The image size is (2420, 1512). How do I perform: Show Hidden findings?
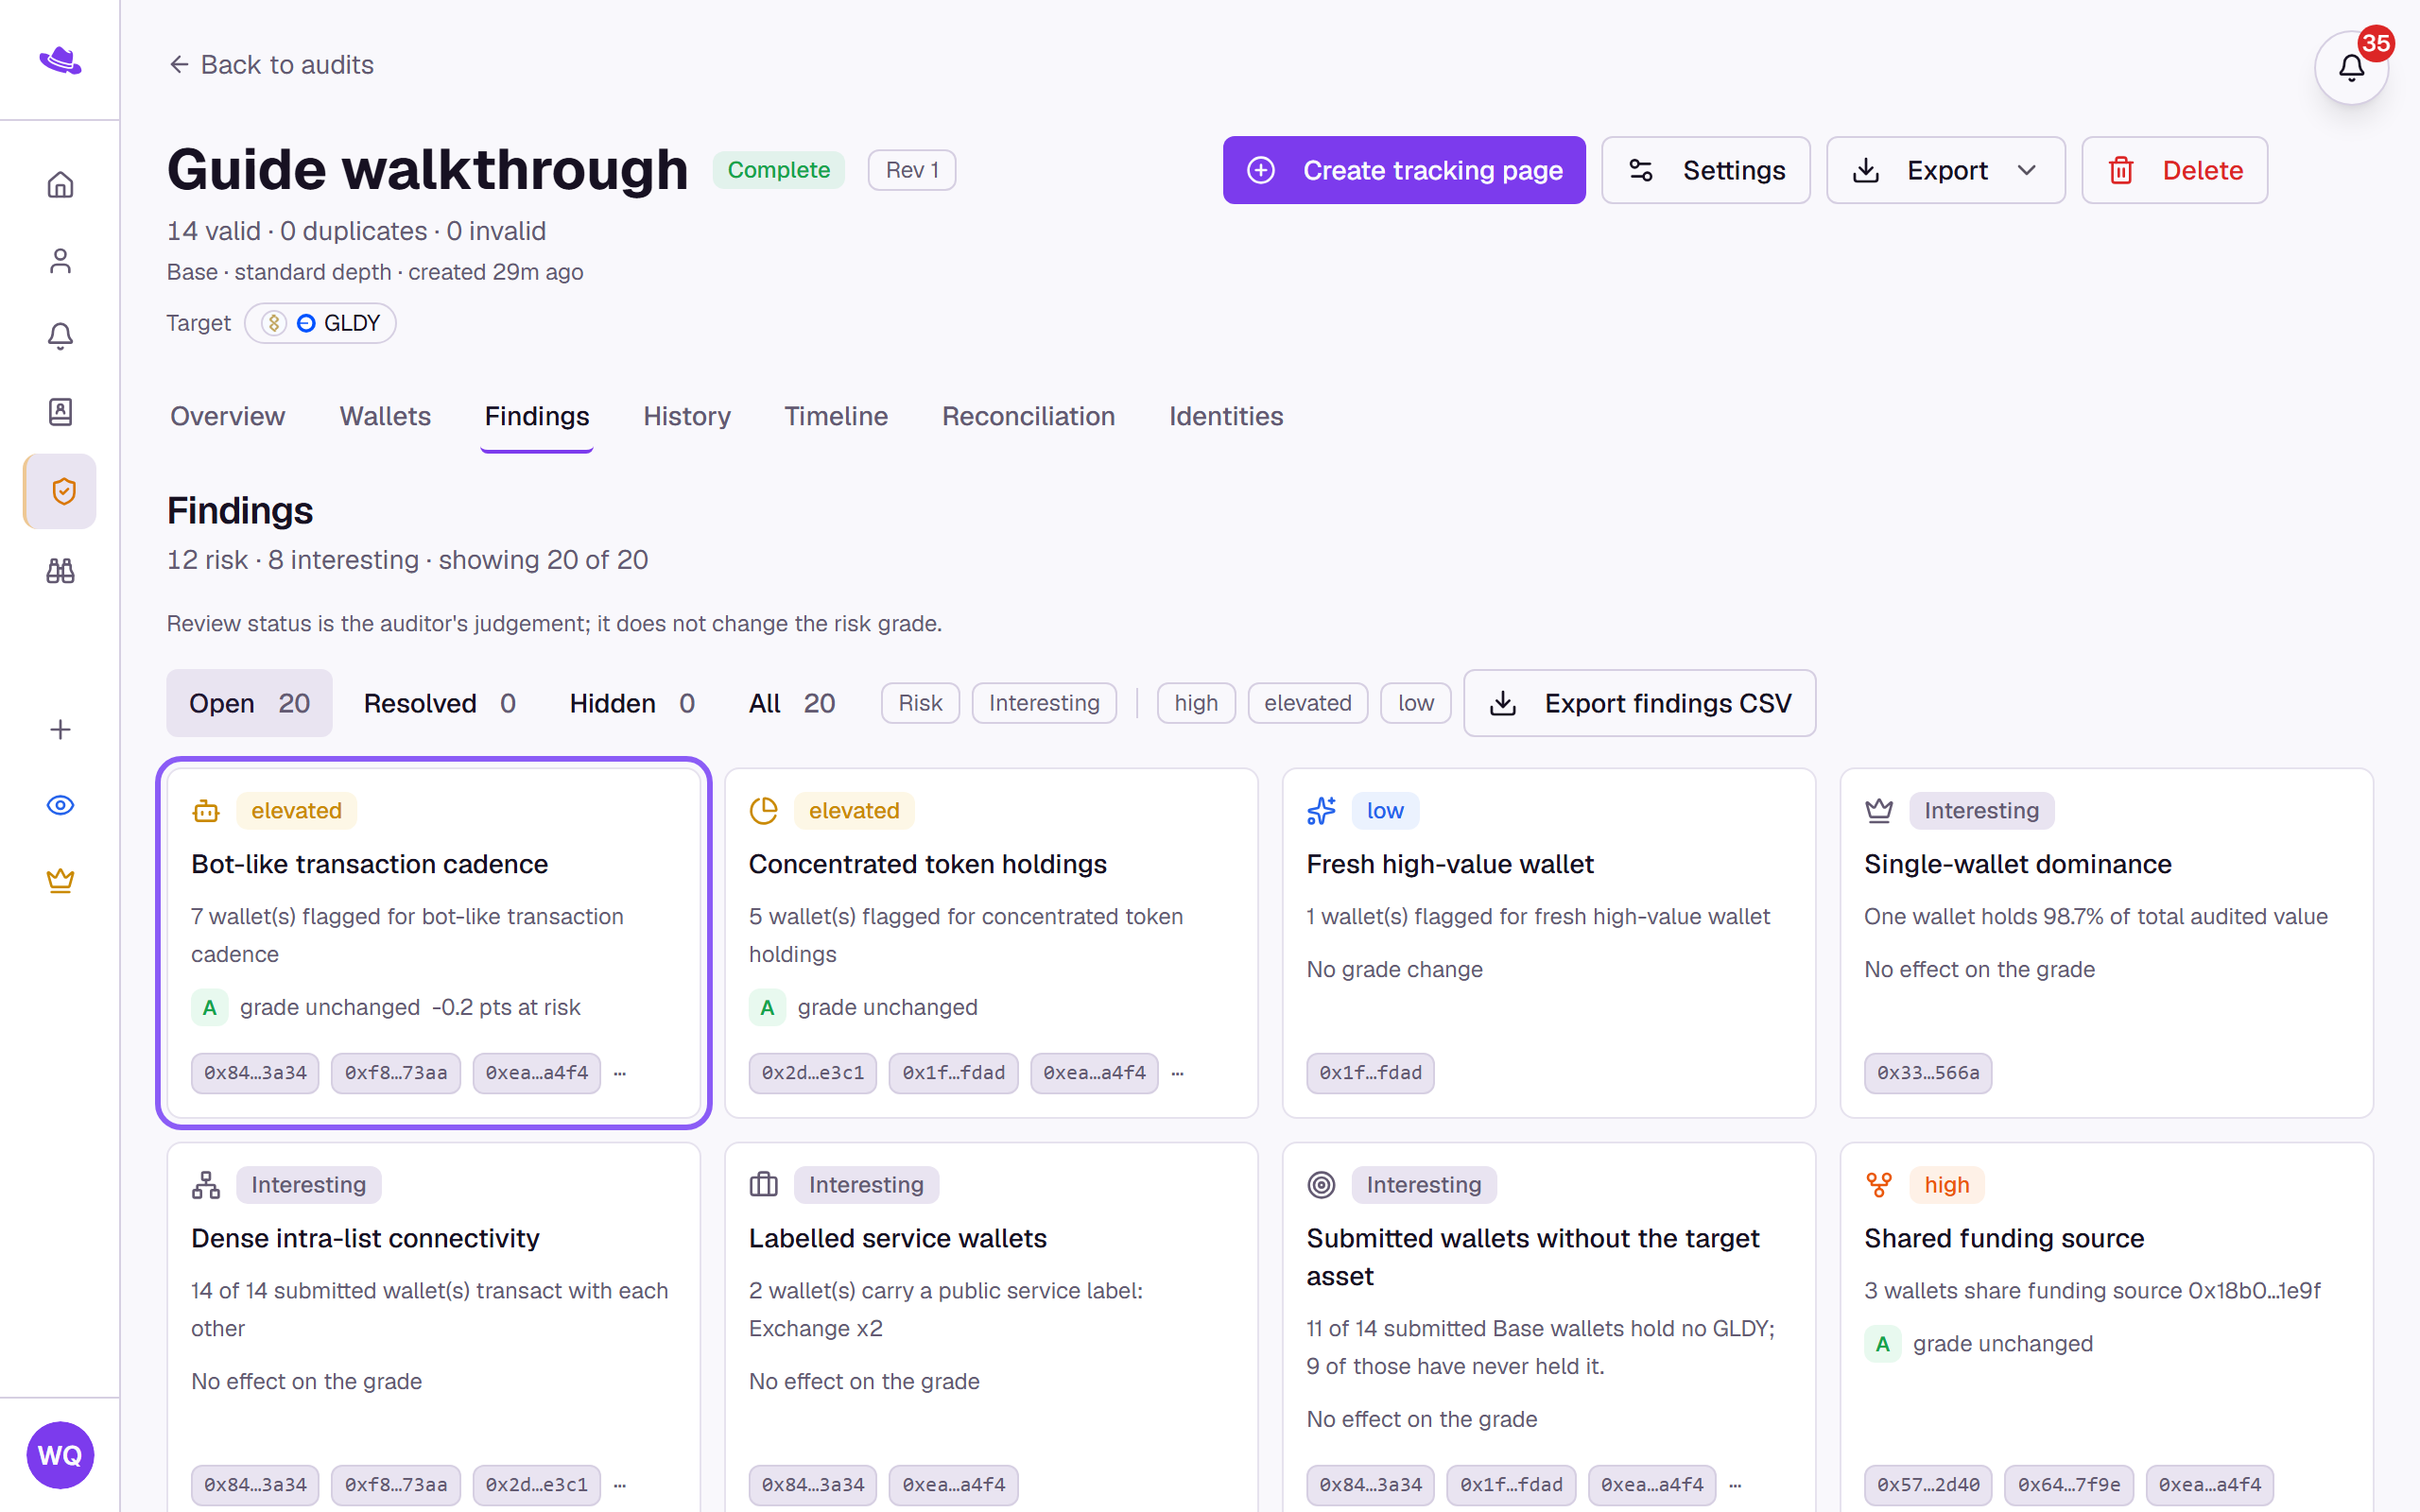(632, 703)
